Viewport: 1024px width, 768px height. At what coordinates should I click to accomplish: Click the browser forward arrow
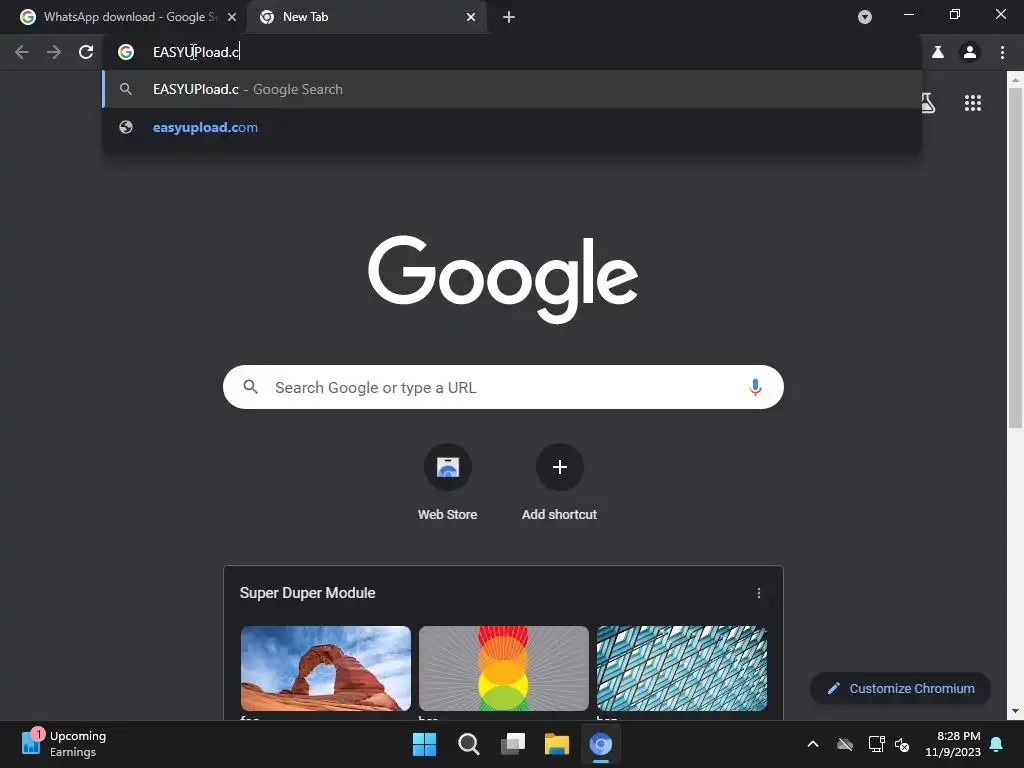[x=54, y=52]
